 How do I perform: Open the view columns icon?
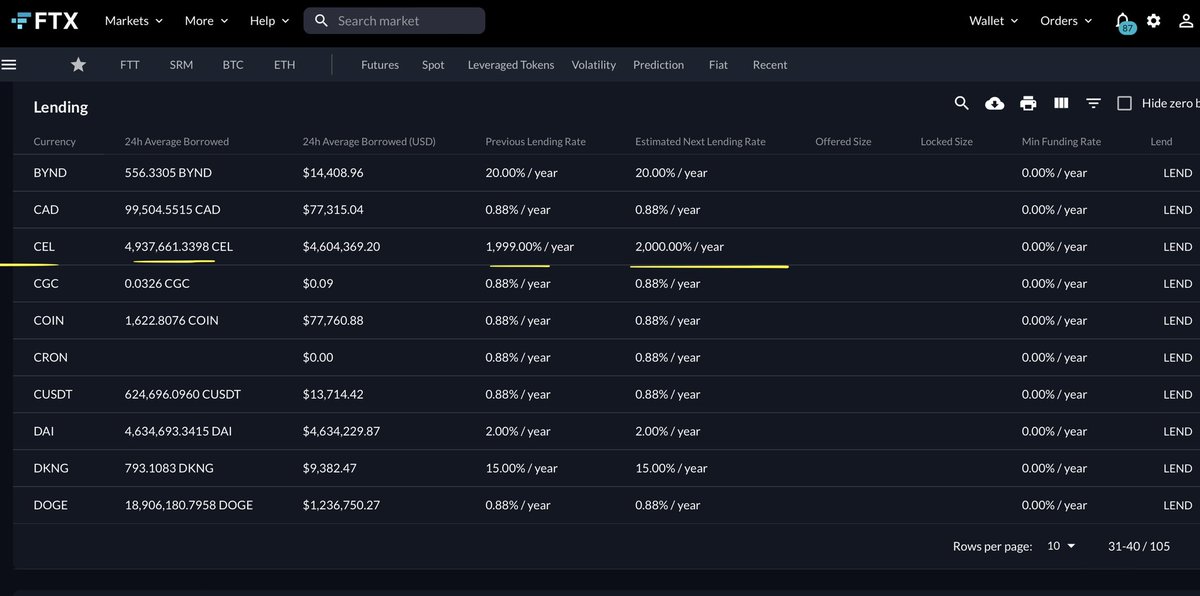[1061, 103]
